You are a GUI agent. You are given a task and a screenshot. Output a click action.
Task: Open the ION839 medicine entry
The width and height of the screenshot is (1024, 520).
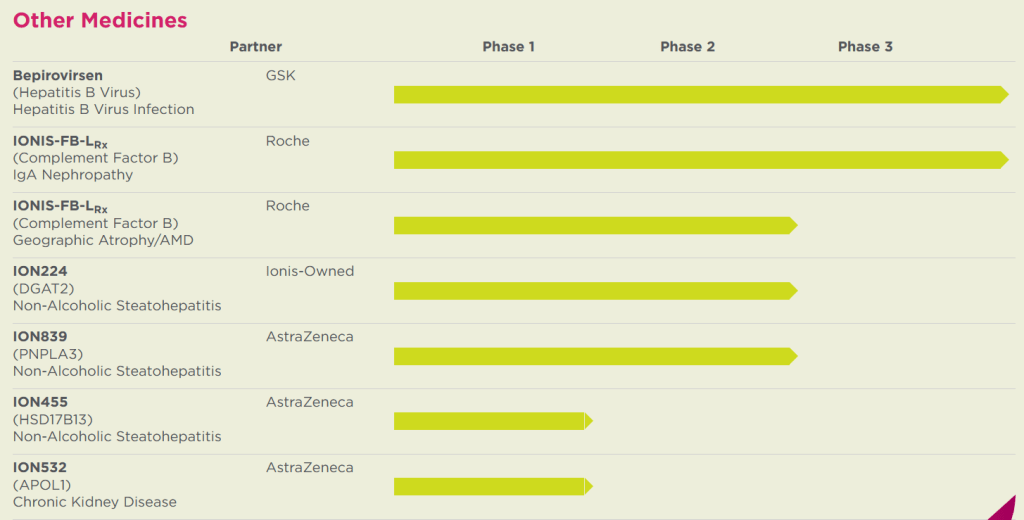(40, 336)
